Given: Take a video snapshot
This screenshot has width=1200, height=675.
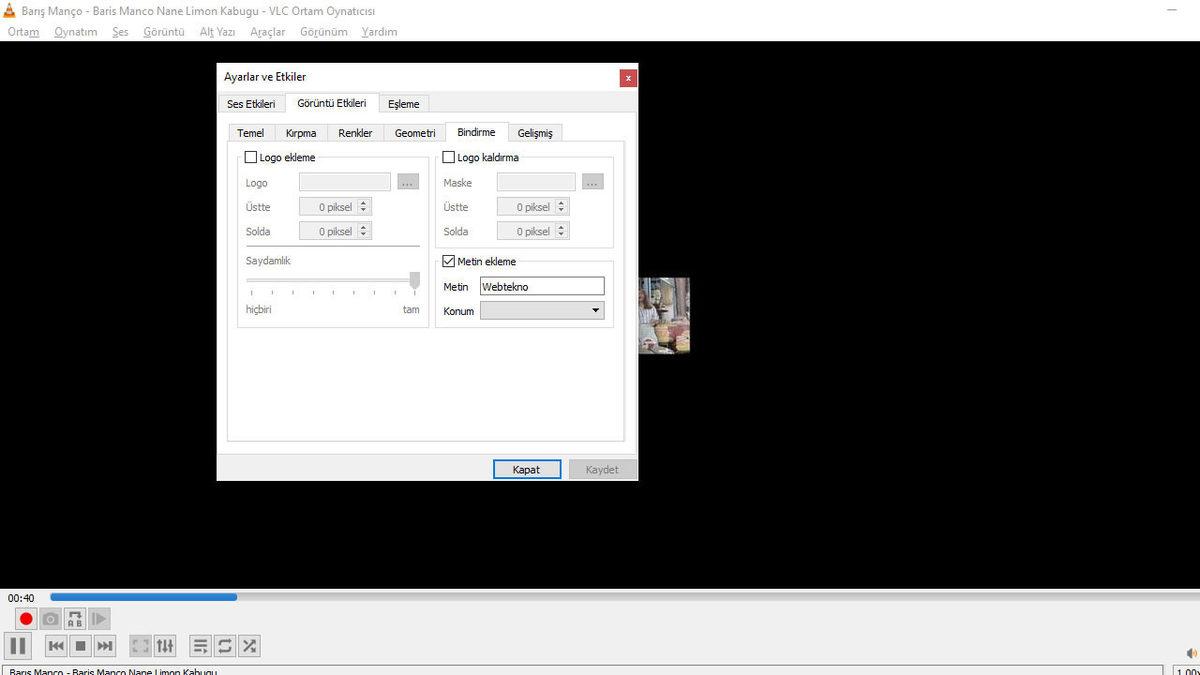Looking at the screenshot, I should (50, 618).
